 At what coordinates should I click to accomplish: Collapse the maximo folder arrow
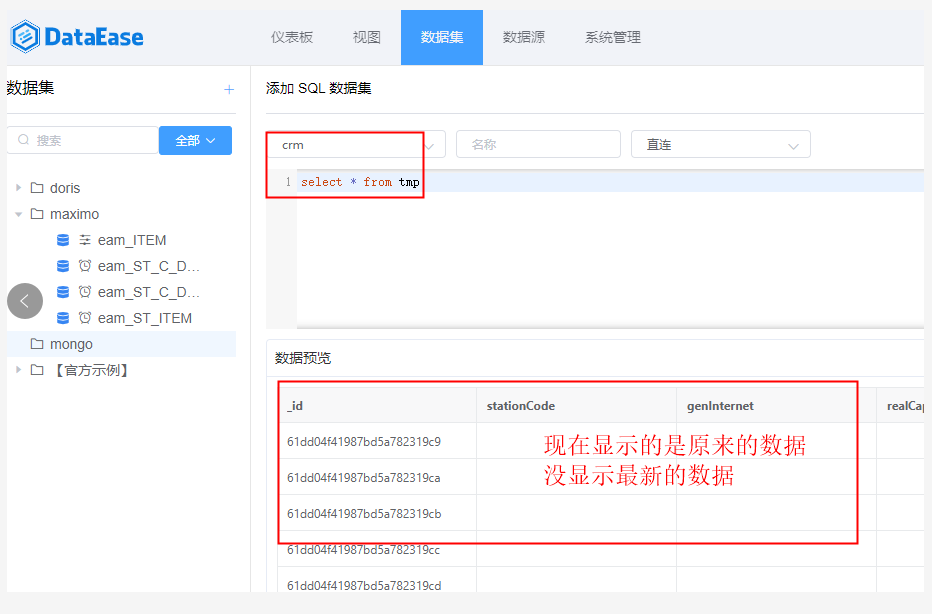point(18,214)
